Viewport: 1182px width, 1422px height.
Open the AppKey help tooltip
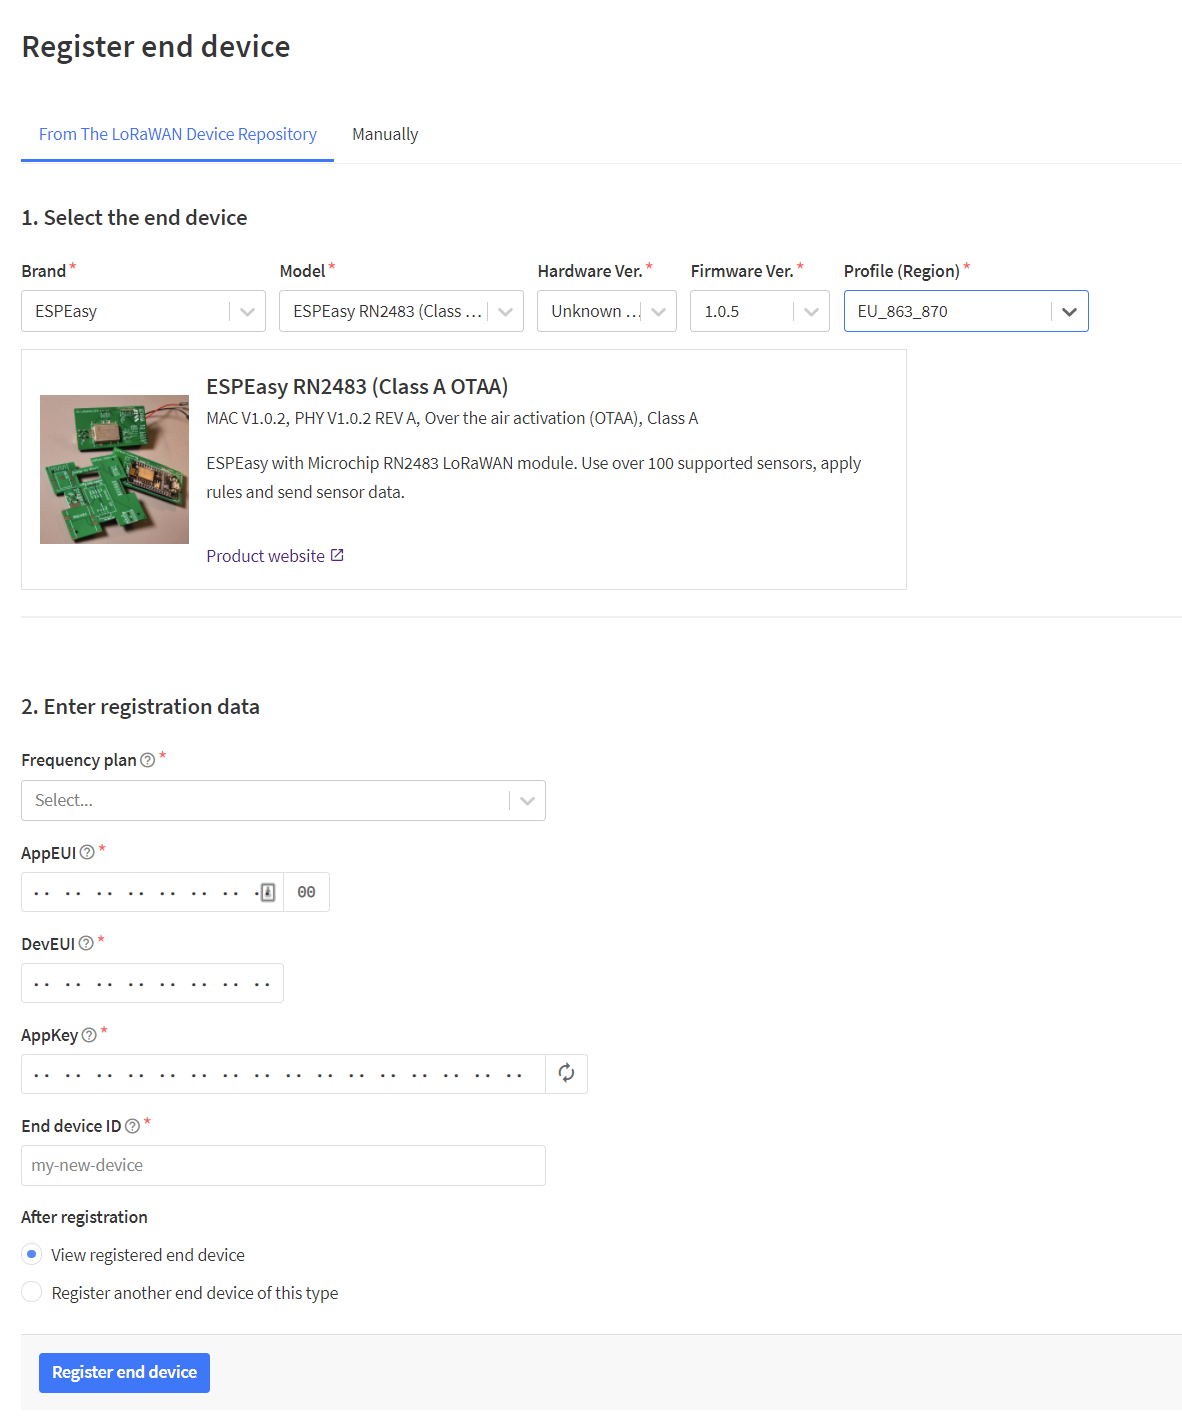[87, 1035]
